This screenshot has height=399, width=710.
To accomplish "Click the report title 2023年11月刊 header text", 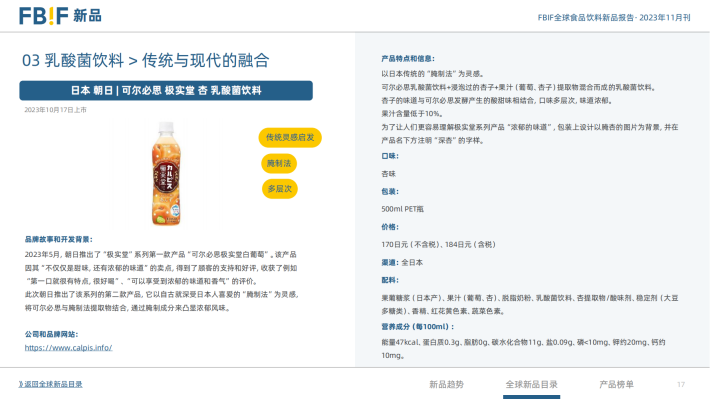I will point(614,18).
